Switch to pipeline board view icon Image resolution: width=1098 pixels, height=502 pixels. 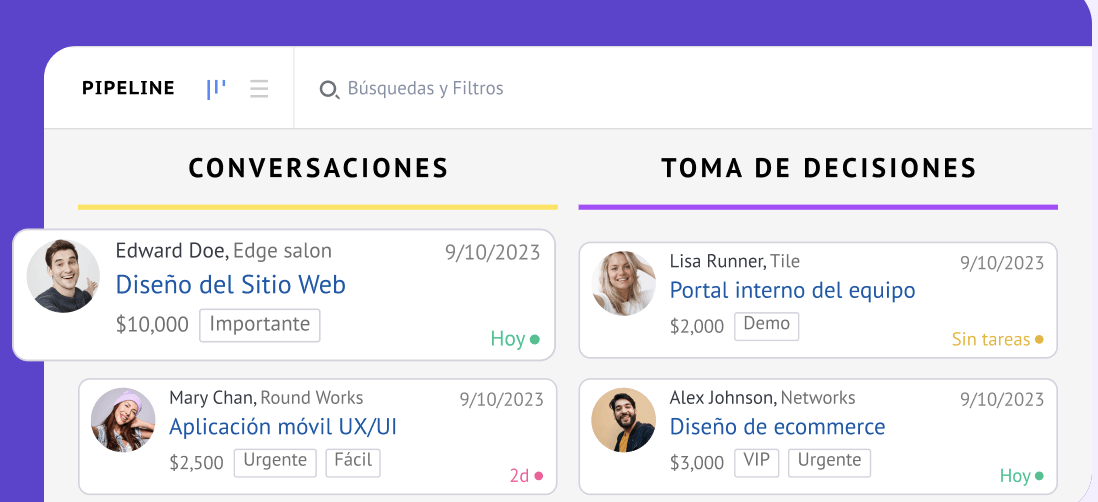tap(216, 89)
